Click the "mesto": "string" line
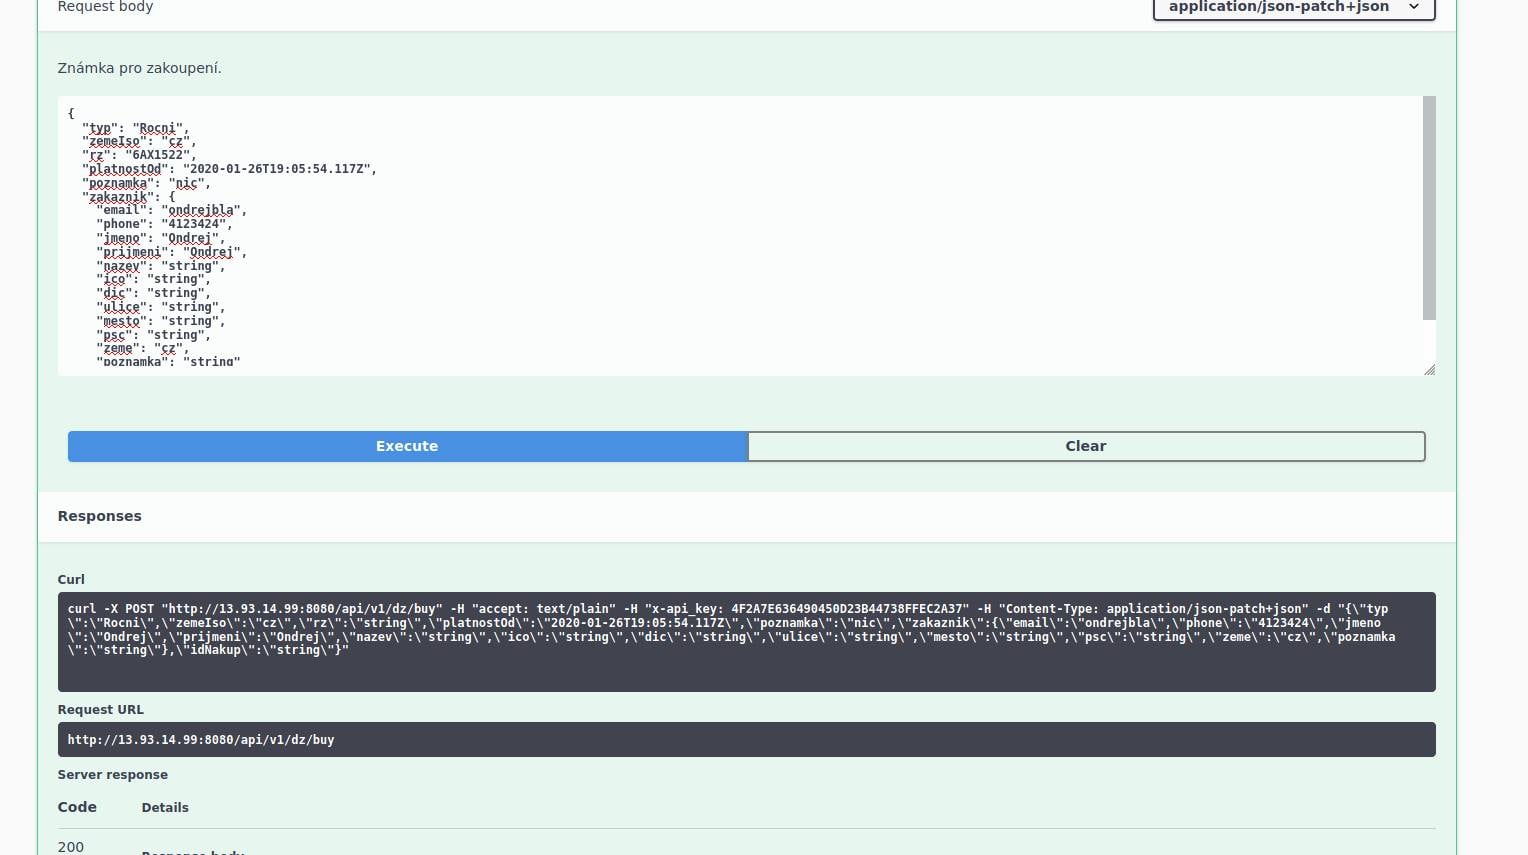This screenshot has width=1528, height=855. 161,321
